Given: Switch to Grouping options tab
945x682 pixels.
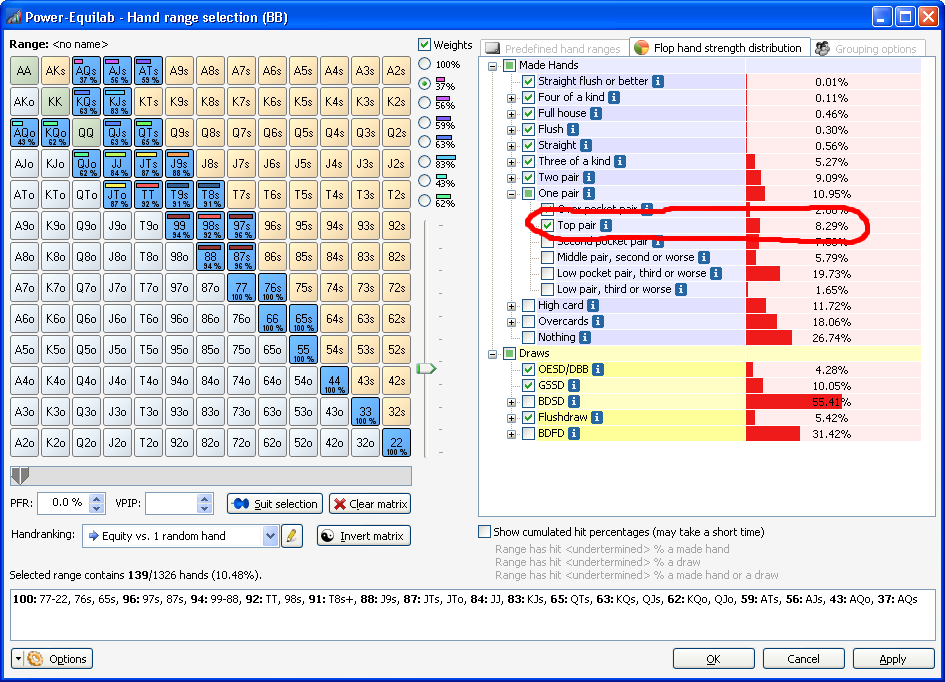Looking at the screenshot, I should [x=868, y=48].
